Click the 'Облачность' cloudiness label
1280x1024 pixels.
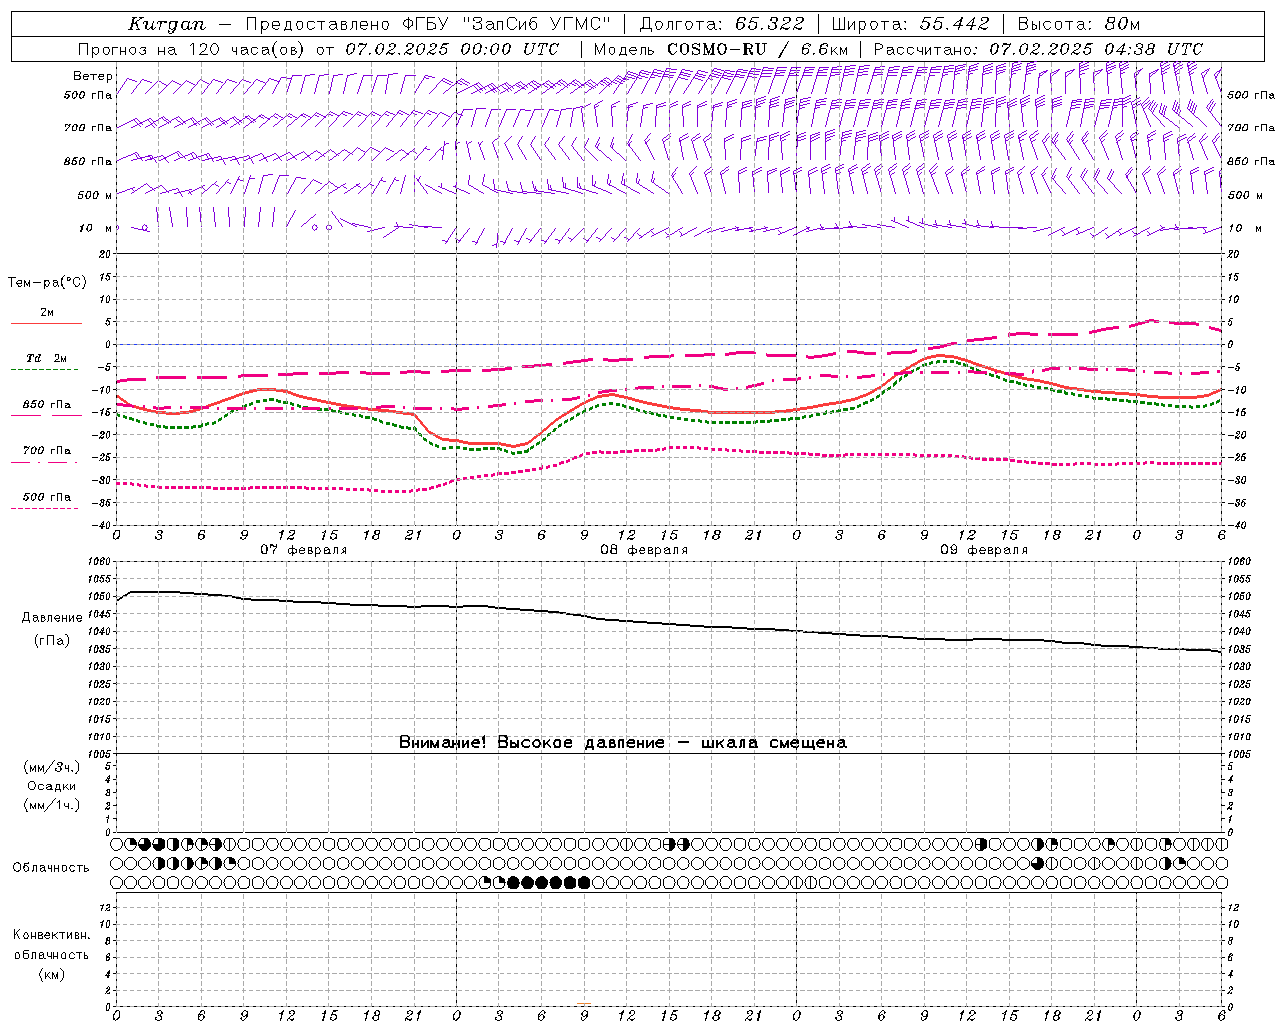coord(51,868)
